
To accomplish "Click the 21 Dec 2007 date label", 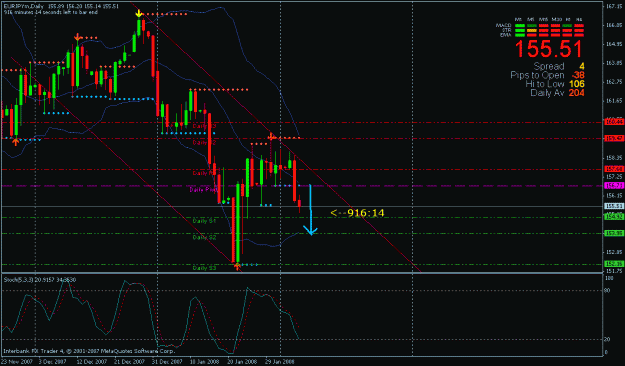I will [130, 362].
